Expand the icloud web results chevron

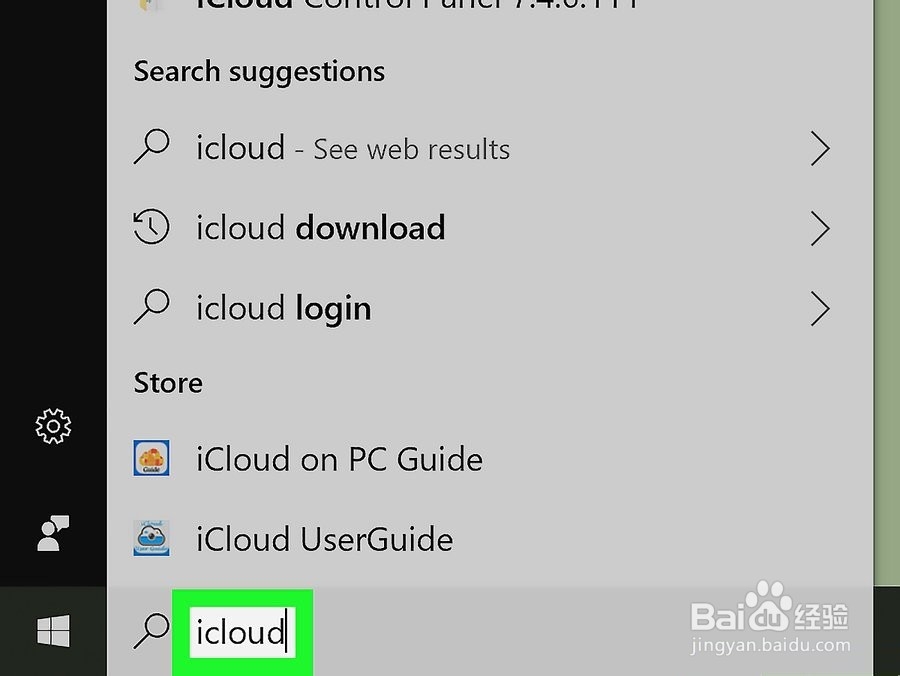pyautogui.click(x=820, y=149)
